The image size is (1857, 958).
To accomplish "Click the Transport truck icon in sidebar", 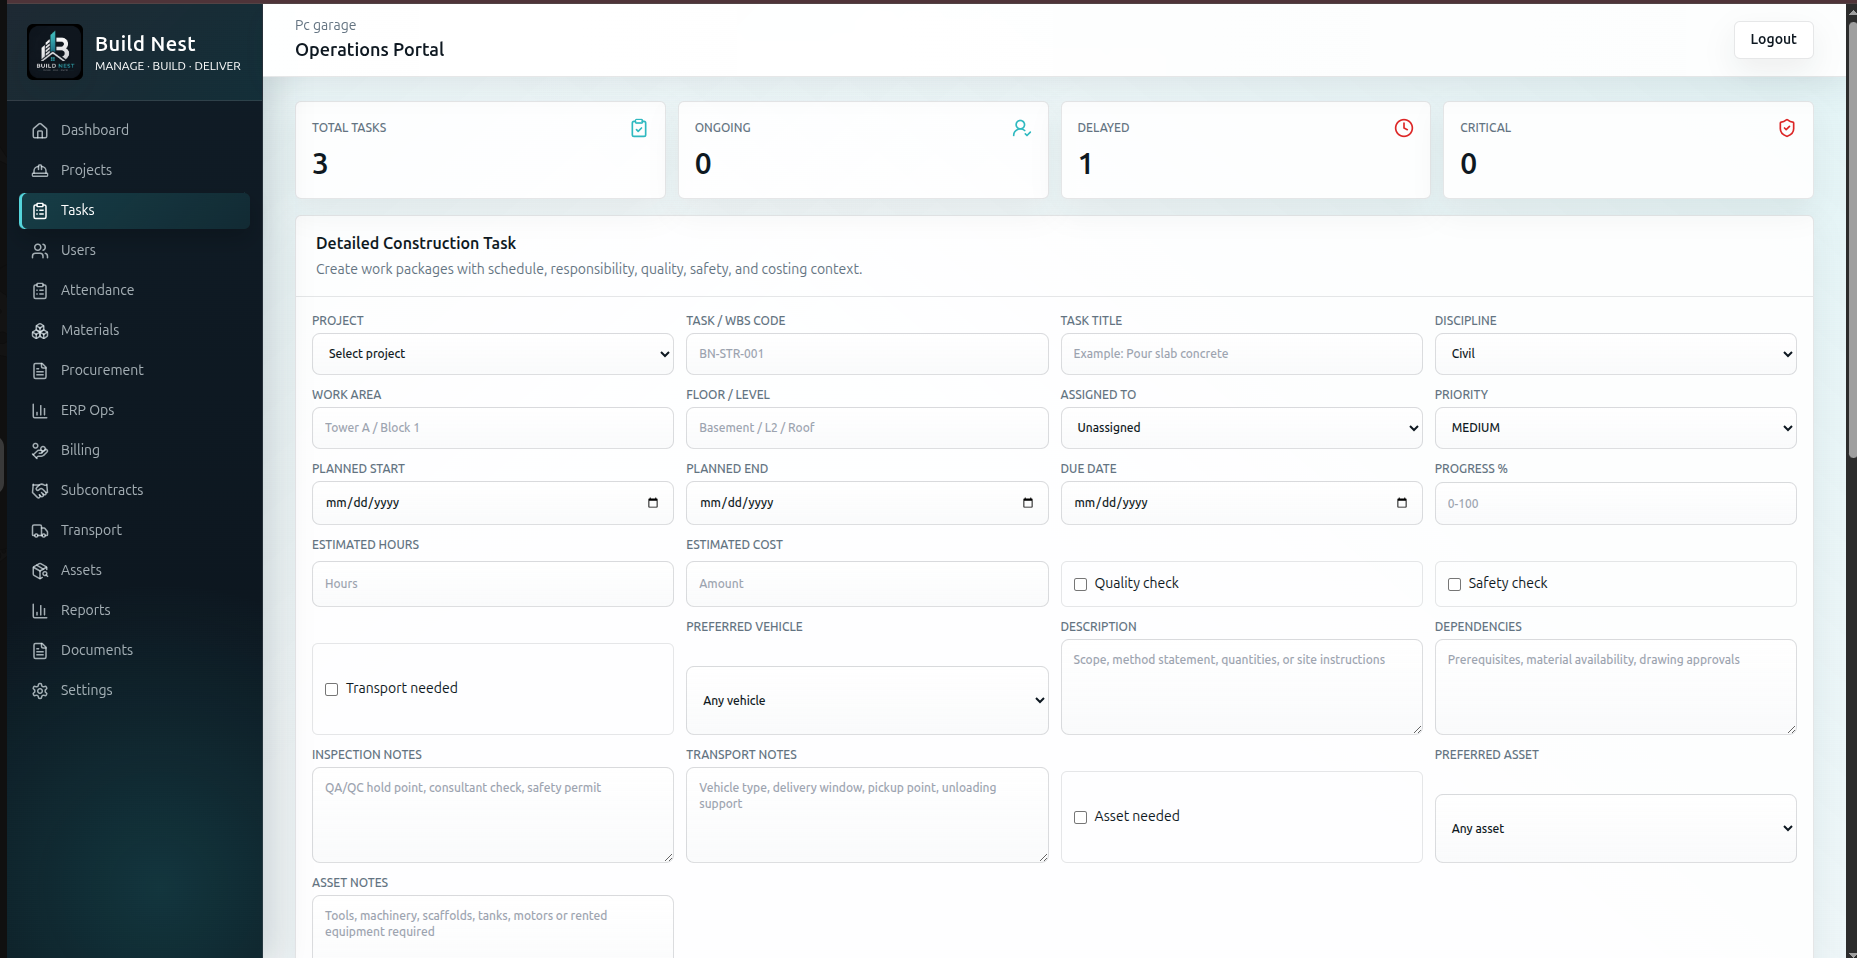I will point(40,530).
